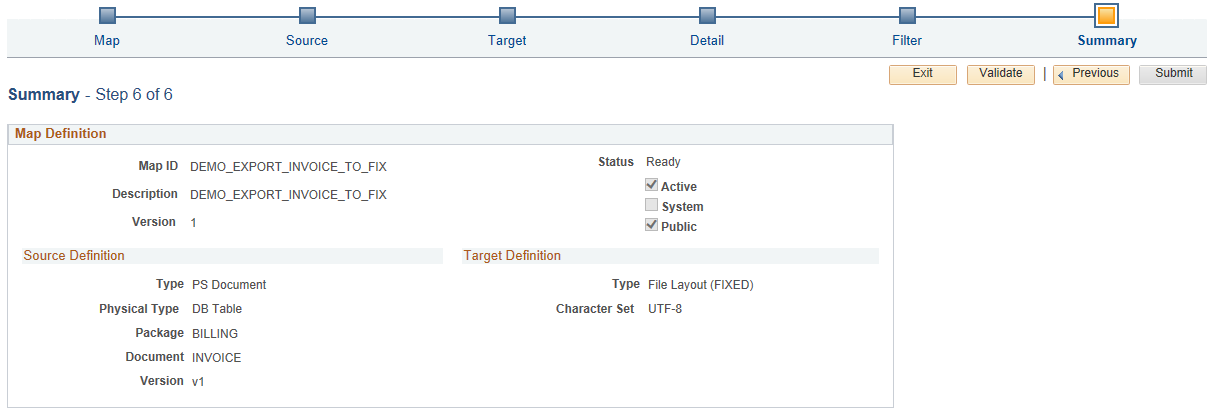Click the Submit button
Viewport: 1213px width, 413px height.
pyautogui.click(x=1173, y=74)
